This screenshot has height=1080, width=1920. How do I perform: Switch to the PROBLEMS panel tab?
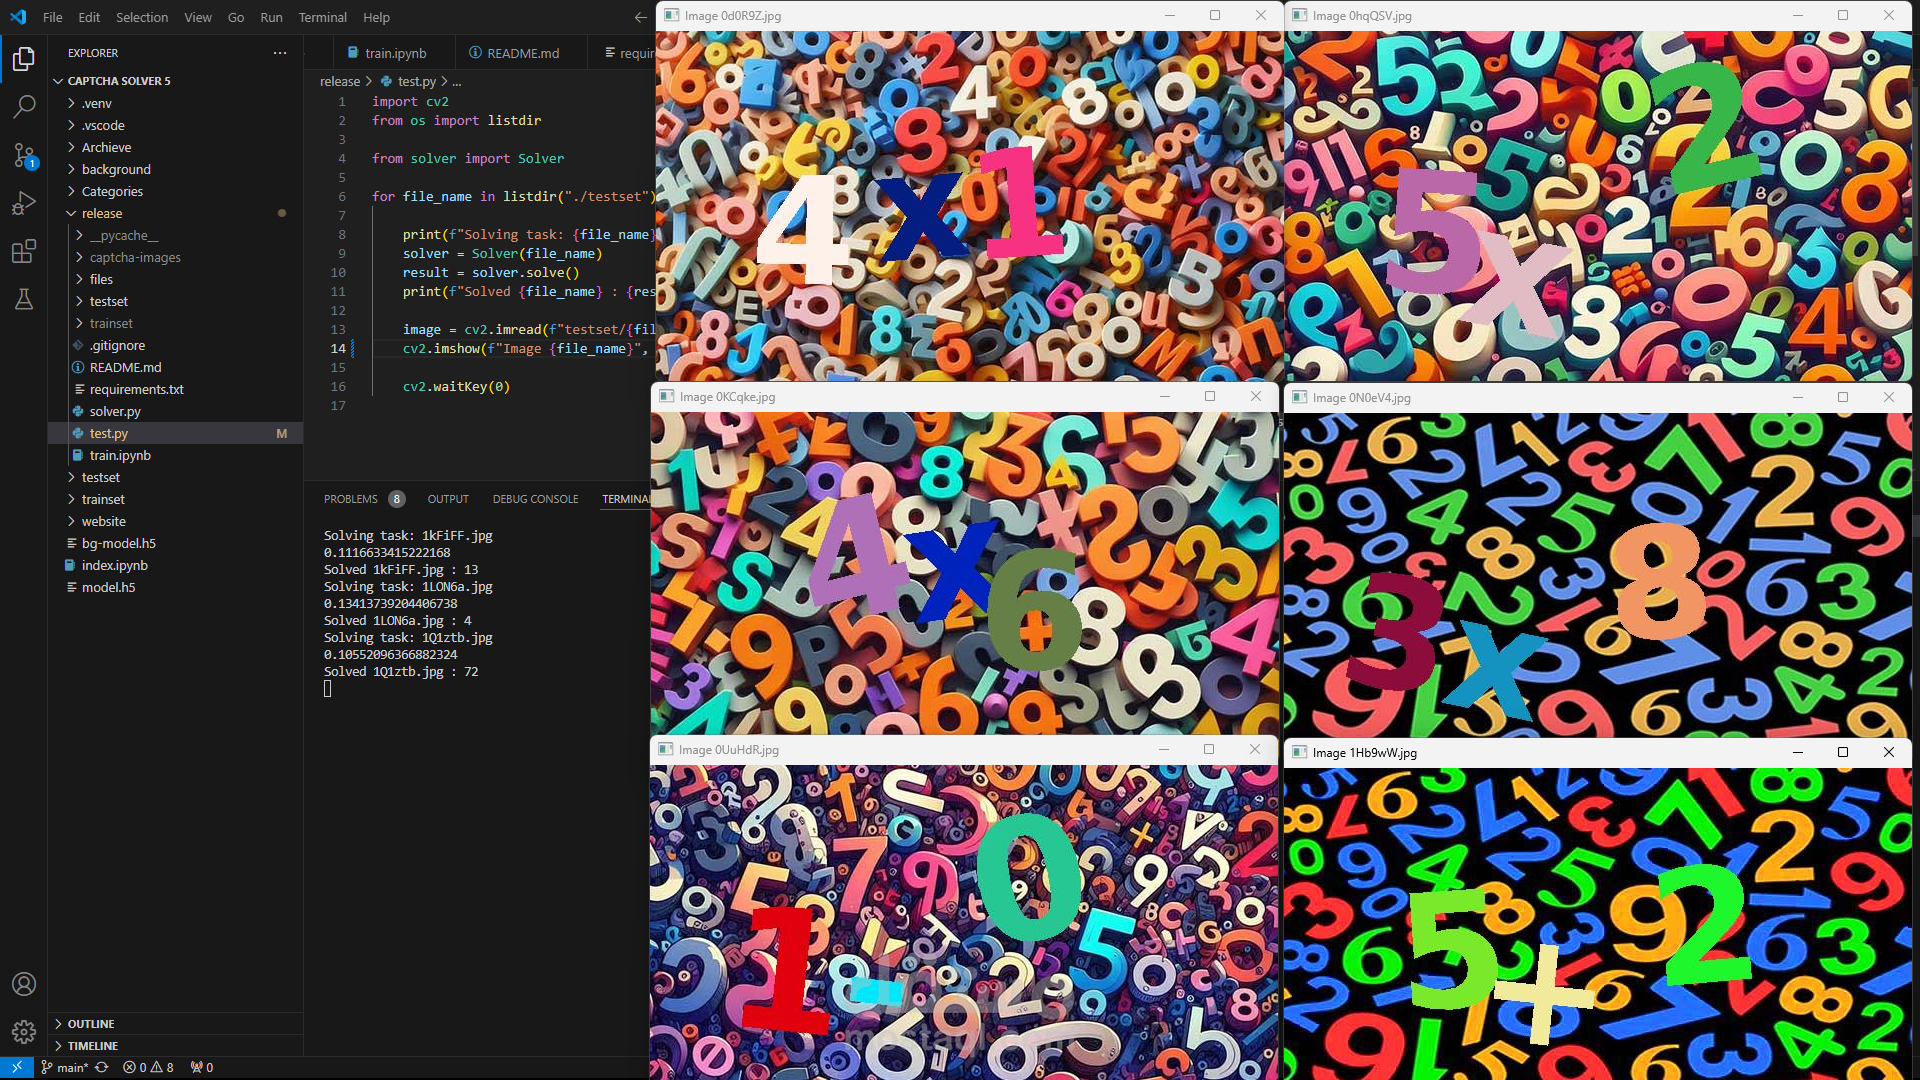pyautogui.click(x=353, y=498)
